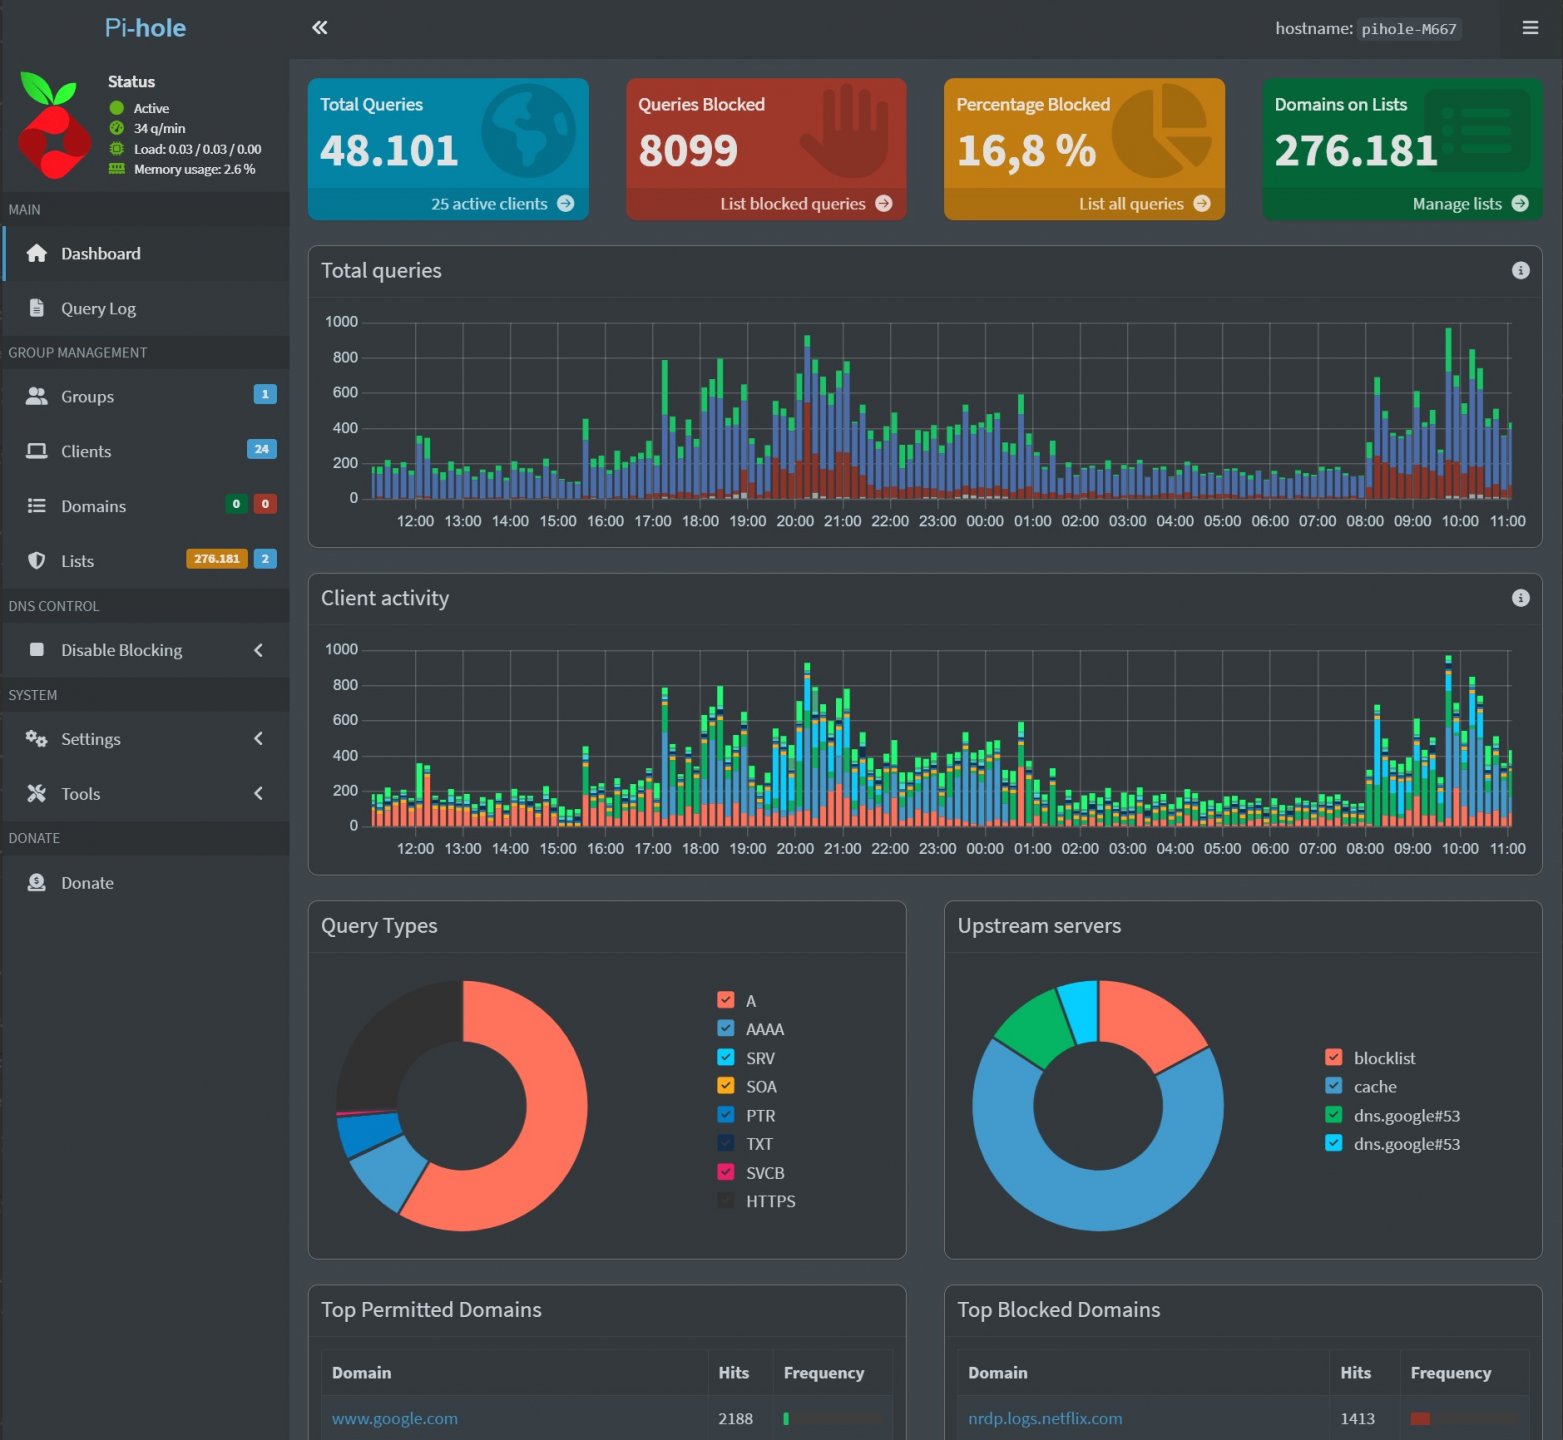Expand the Disable Blocking submenu chevron
The width and height of the screenshot is (1563, 1440).
click(x=259, y=650)
